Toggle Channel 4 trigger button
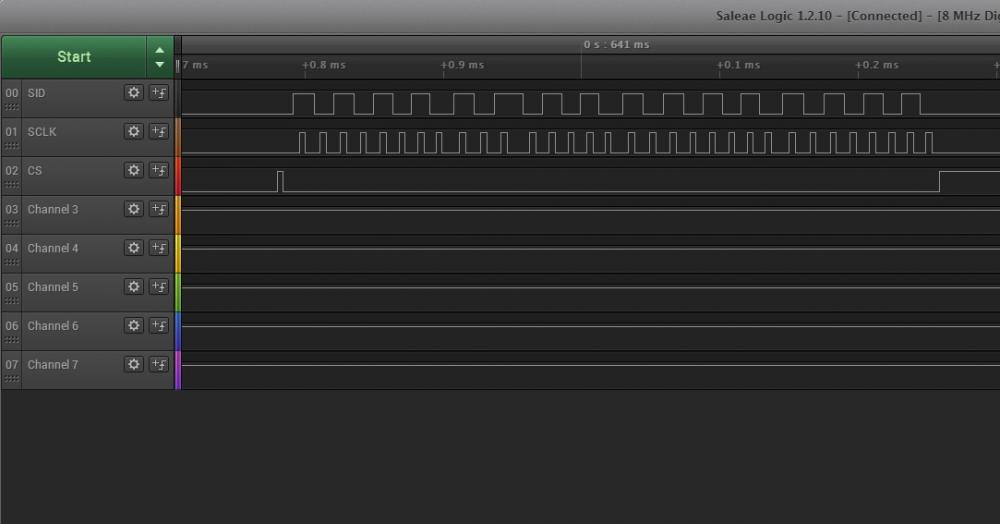 159,248
